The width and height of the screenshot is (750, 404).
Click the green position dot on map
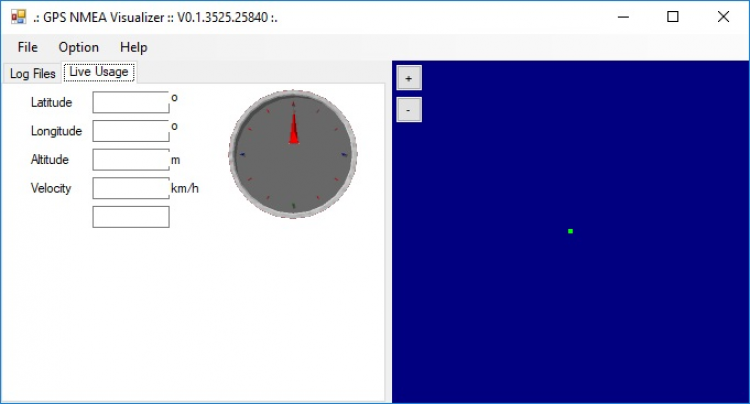click(x=570, y=231)
